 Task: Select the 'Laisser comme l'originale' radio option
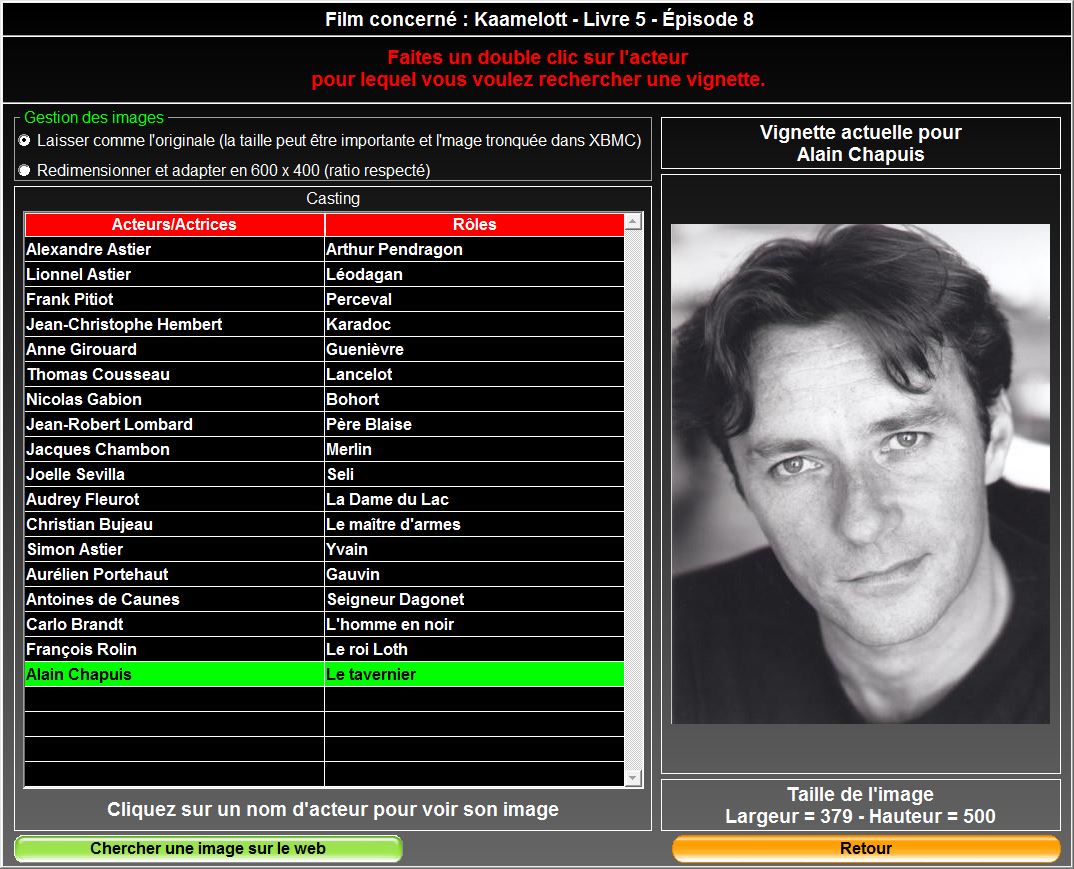click(x=25, y=140)
